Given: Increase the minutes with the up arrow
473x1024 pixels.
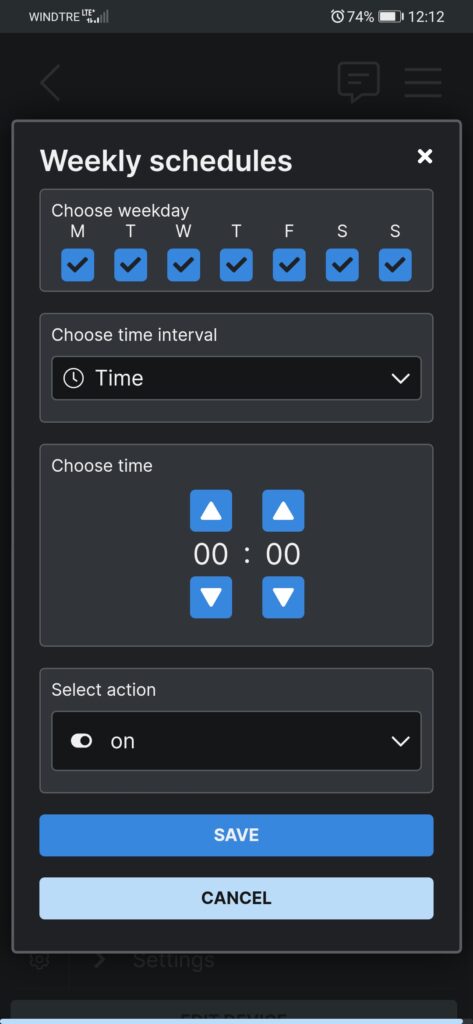Looking at the screenshot, I should tap(283, 511).
